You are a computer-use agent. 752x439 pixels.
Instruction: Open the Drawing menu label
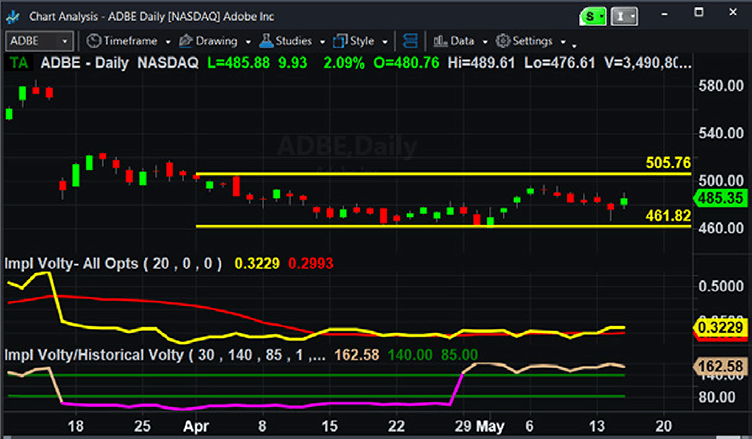(x=216, y=41)
